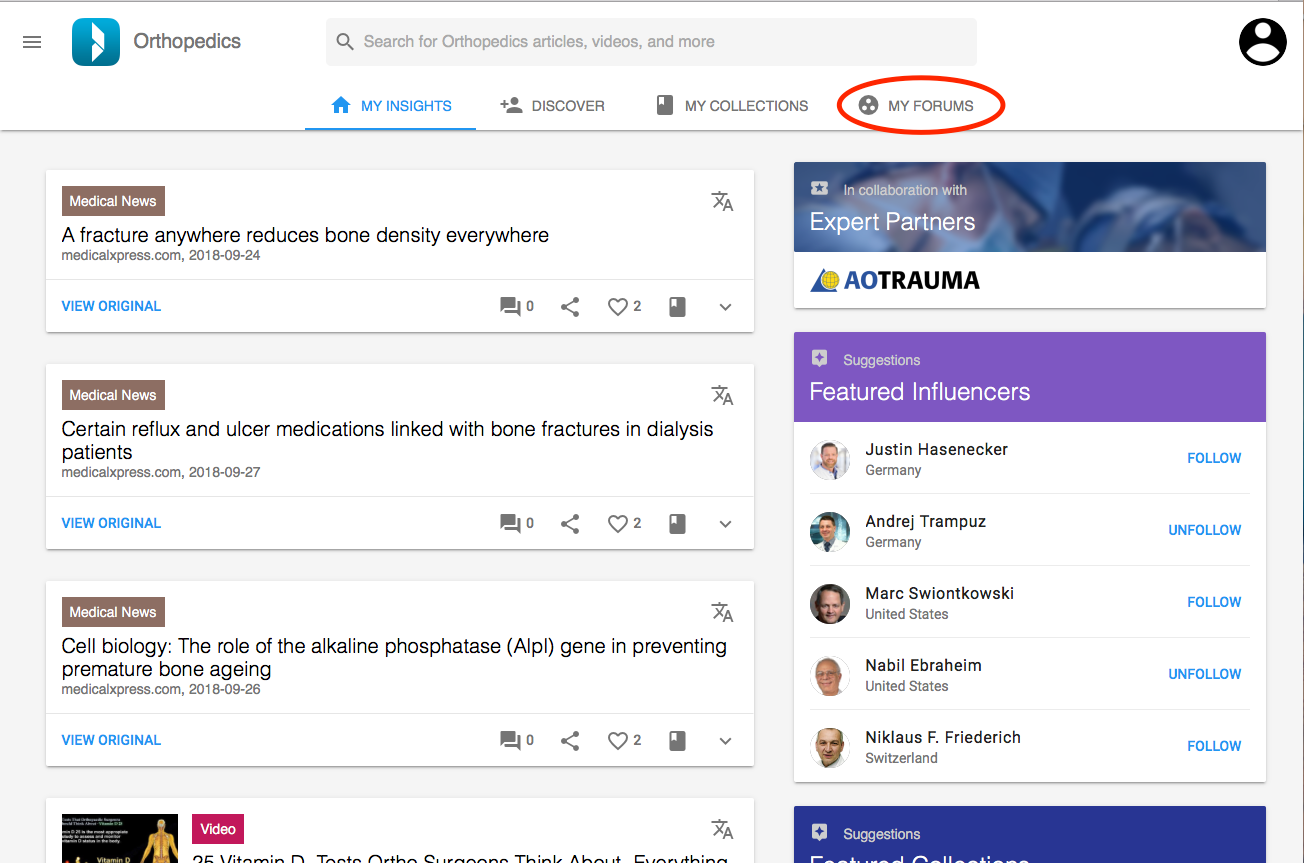Follow Marc Swiontkowski
This screenshot has height=863, width=1304.
(x=1214, y=602)
